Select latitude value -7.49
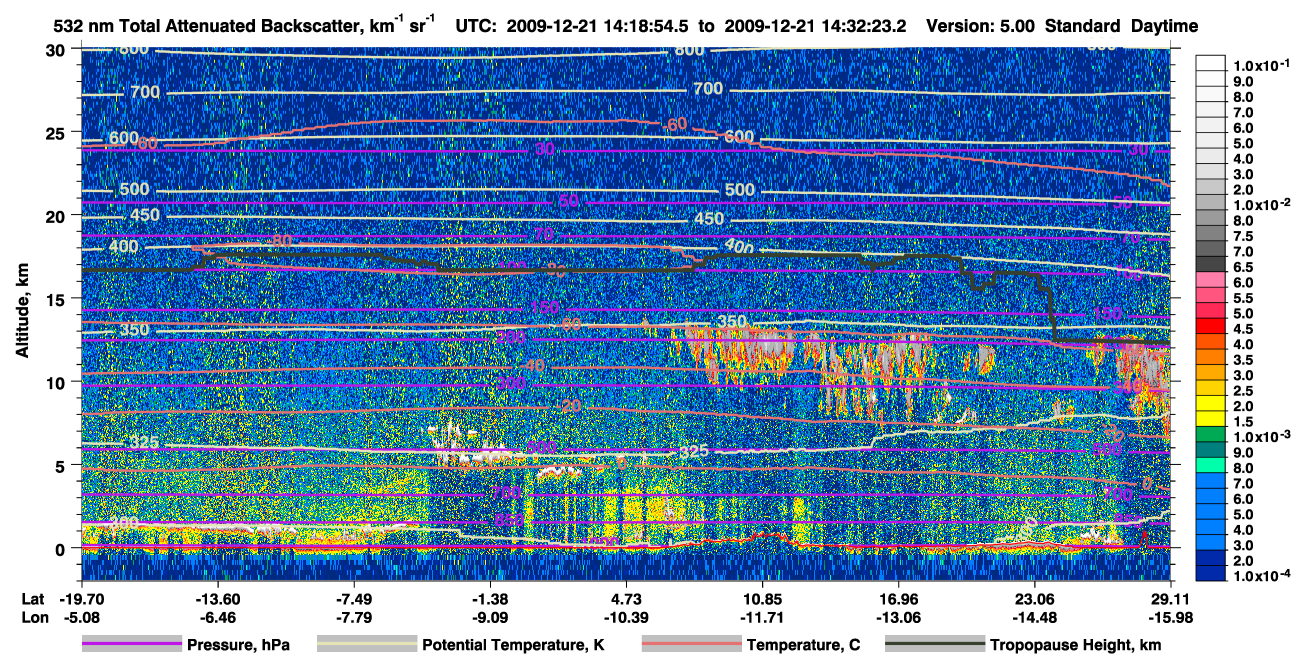 click(x=353, y=599)
